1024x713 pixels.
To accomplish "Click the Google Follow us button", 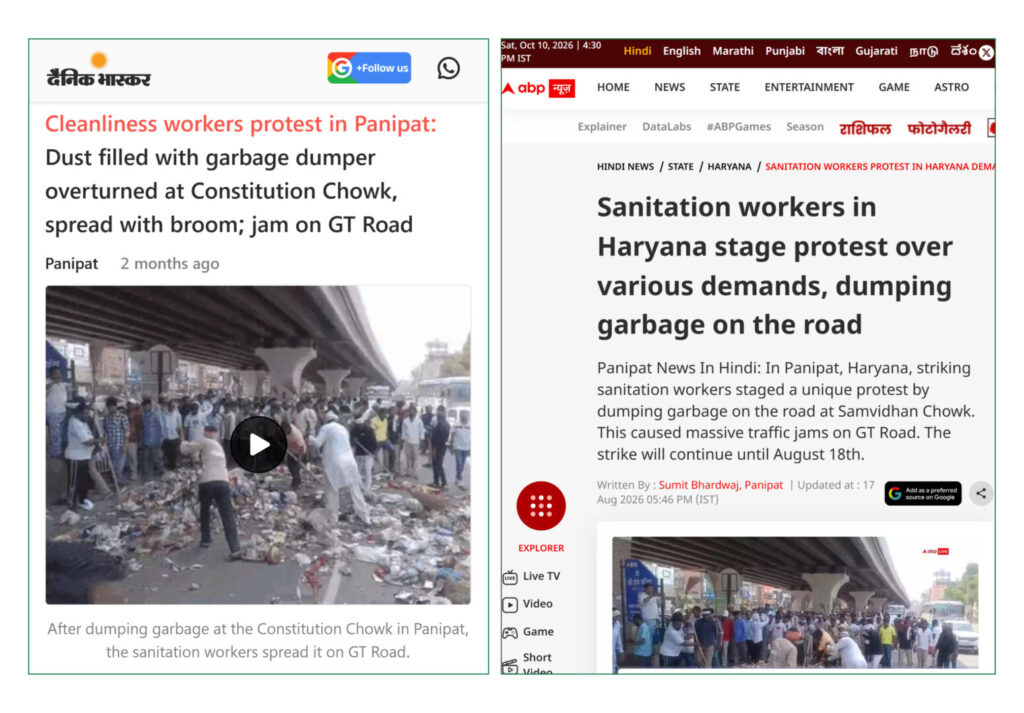I will (x=369, y=68).
